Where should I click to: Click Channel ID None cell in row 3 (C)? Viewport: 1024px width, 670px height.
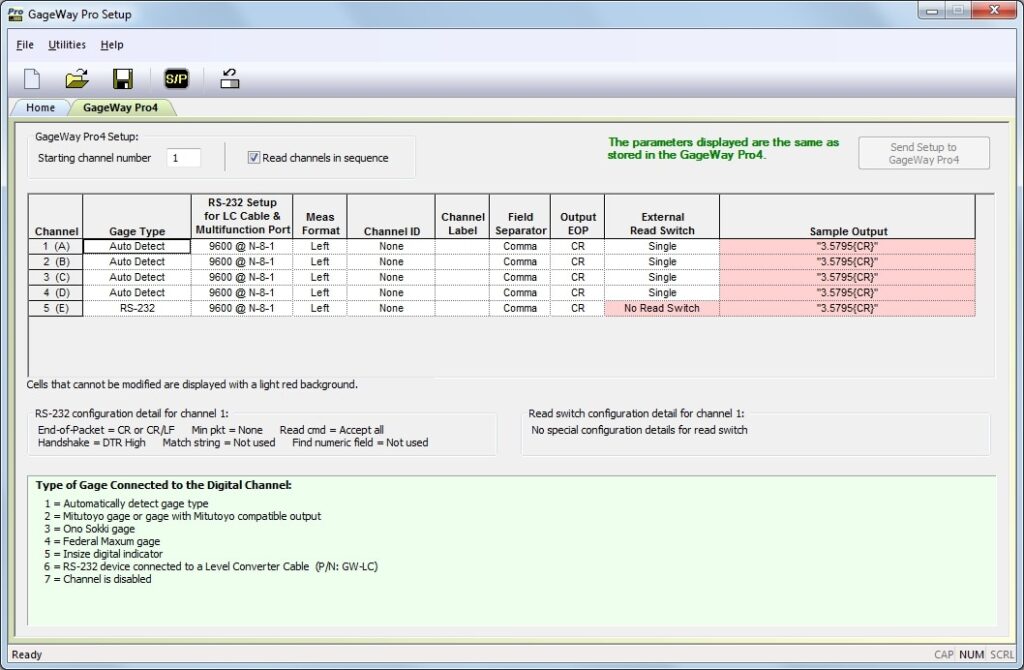(x=391, y=278)
